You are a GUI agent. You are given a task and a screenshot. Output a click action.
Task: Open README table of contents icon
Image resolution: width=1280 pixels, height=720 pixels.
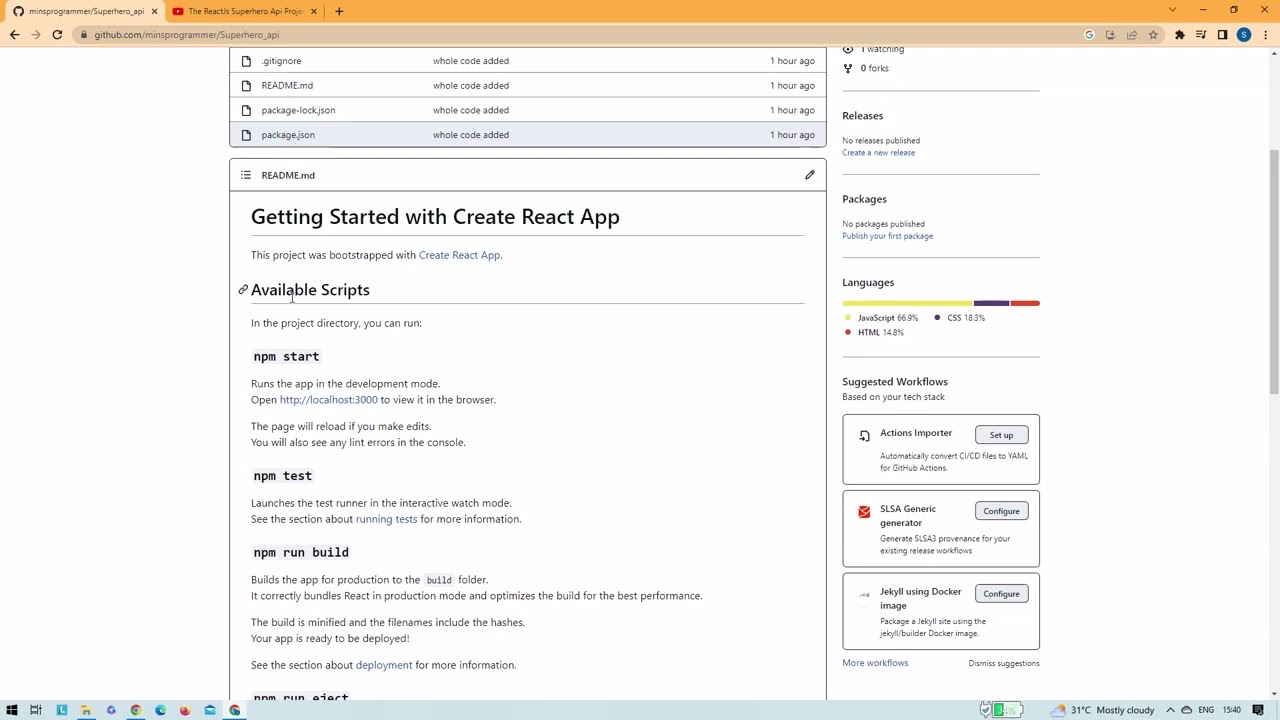pyautogui.click(x=246, y=175)
